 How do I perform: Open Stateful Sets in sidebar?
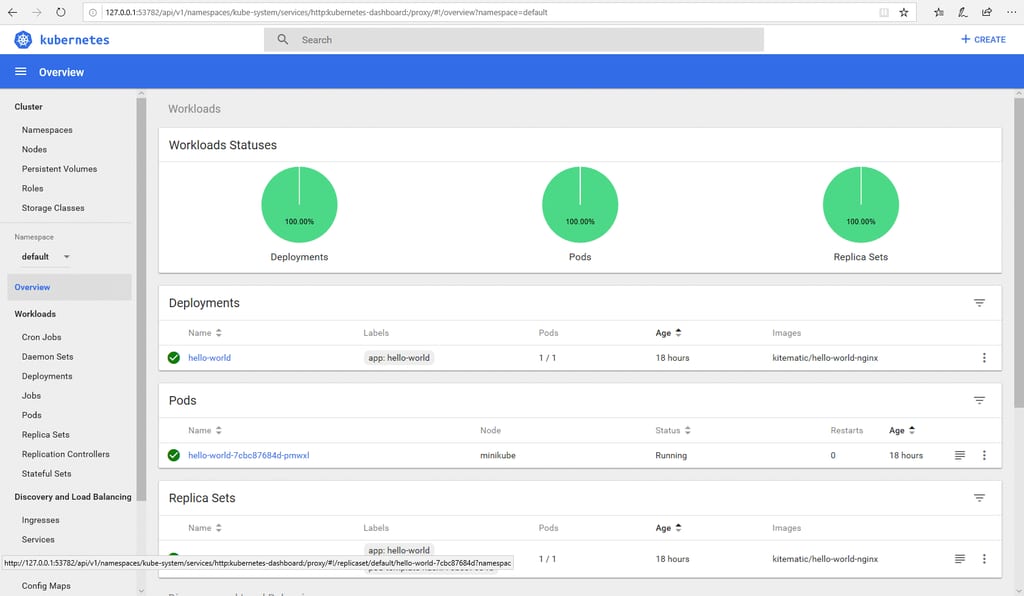[46, 474]
